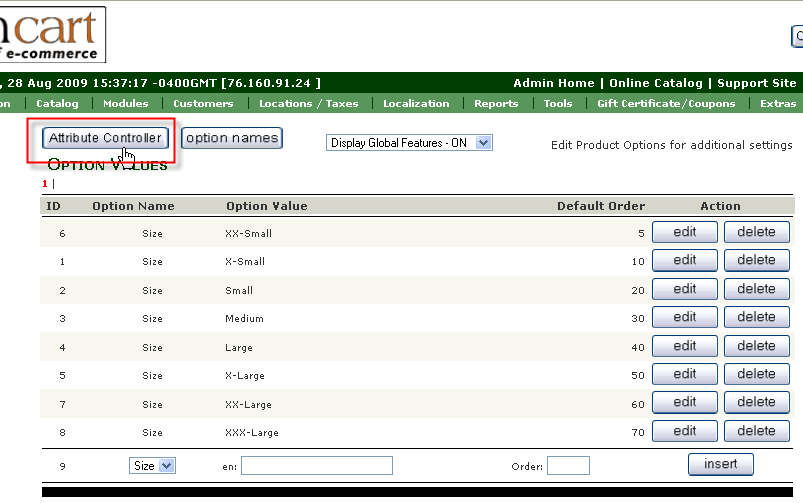
Task: Click the Order input field
Action: (x=568, y=466)
